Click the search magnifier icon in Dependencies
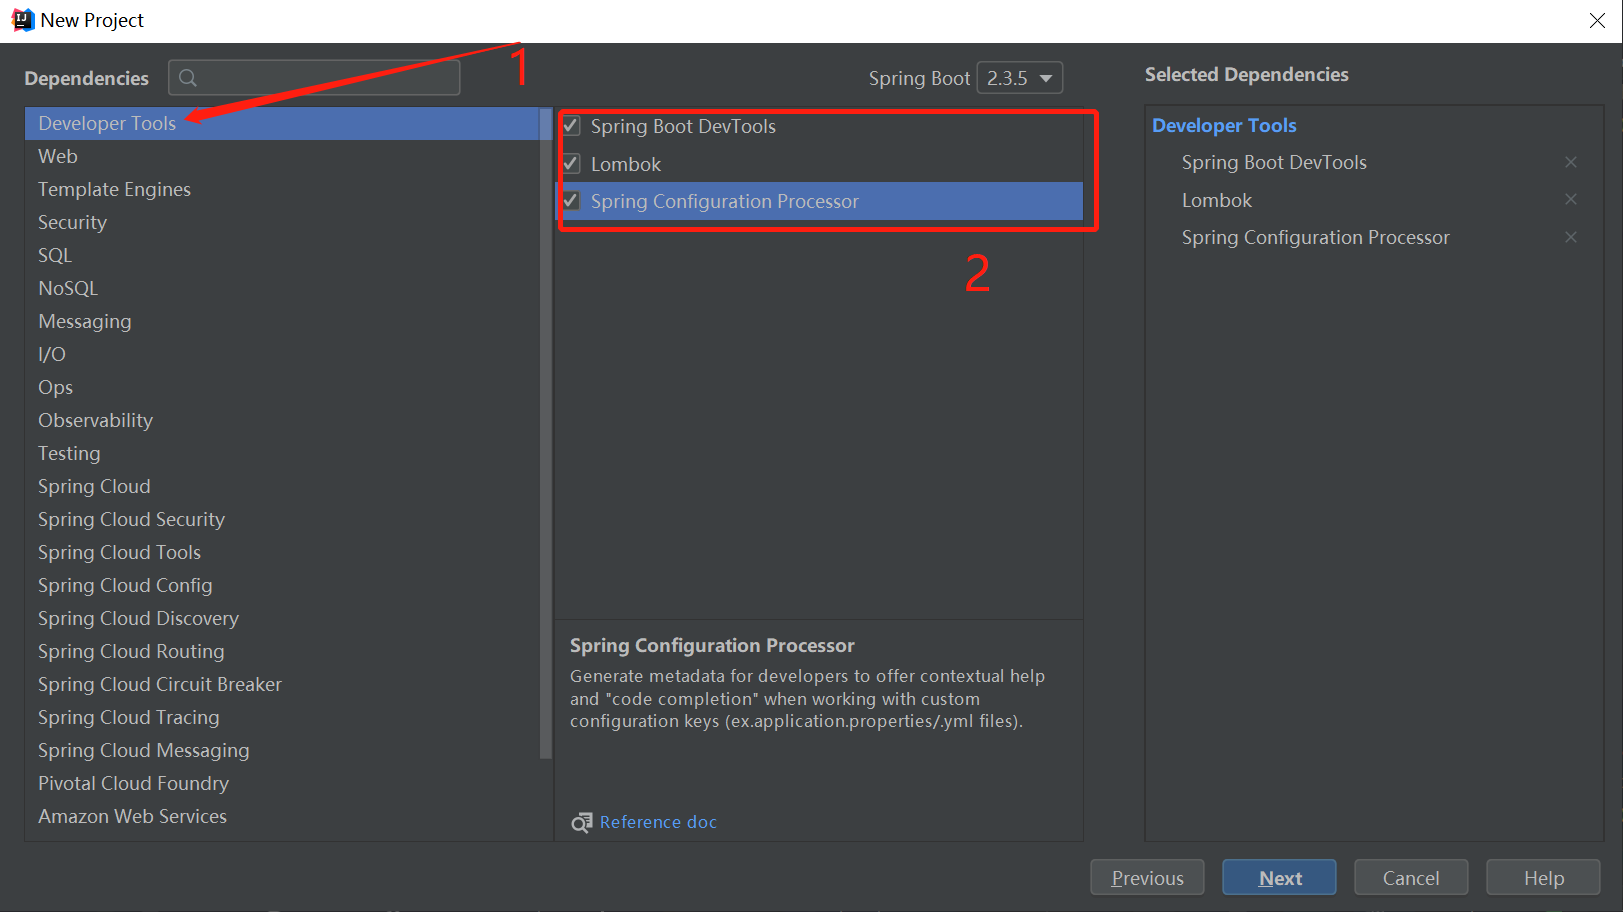Image resolution: width=1623 pixels, height=912 pixels. [187, 78]
